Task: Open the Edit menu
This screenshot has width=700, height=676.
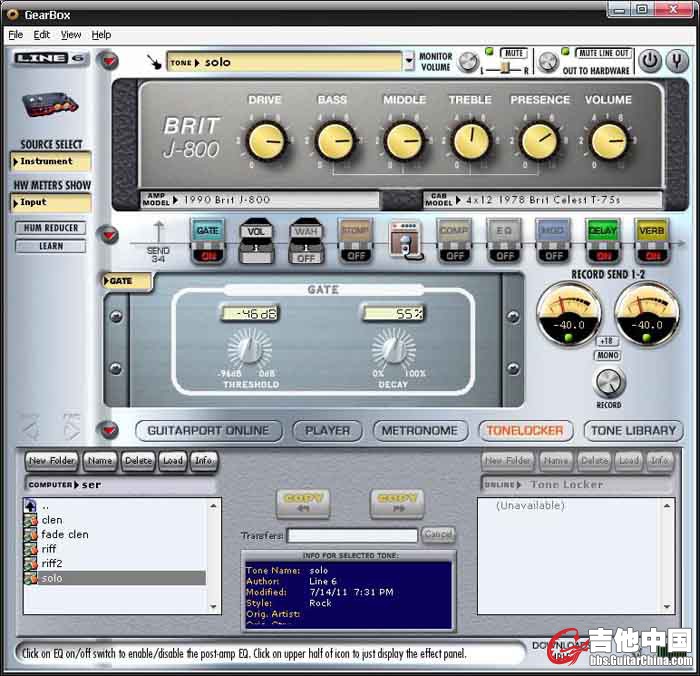Action: point(42,35)
